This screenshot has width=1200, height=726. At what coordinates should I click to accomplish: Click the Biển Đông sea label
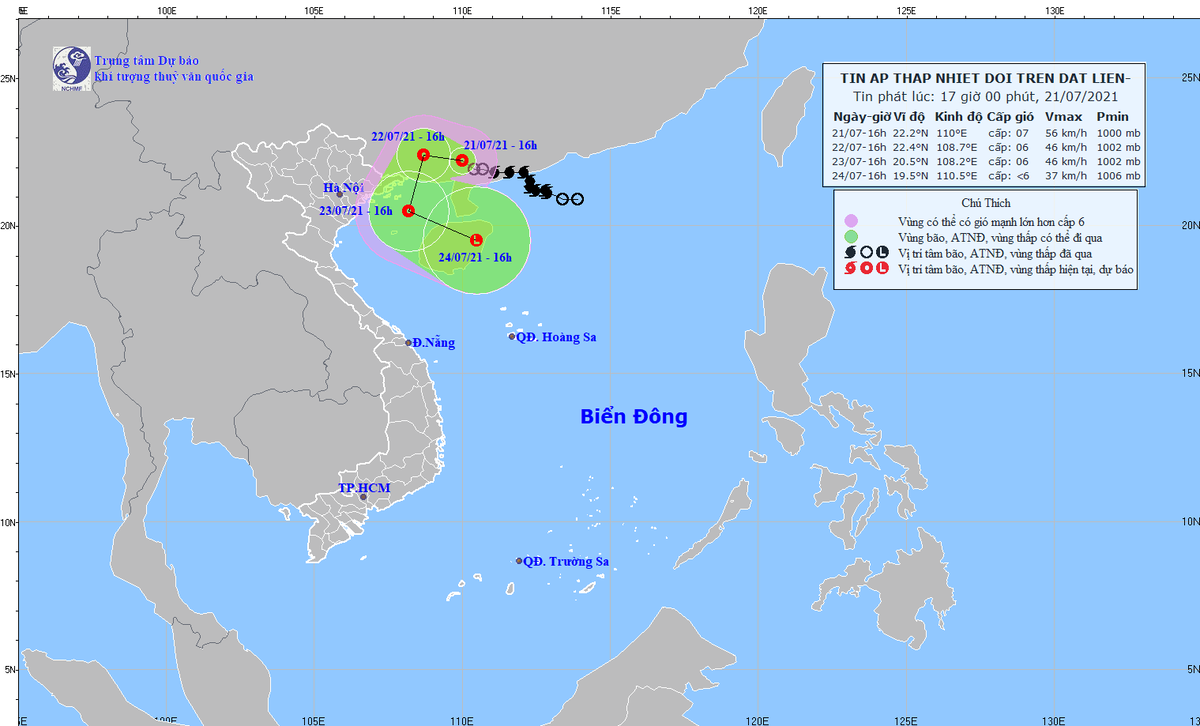tap(634, 417)
